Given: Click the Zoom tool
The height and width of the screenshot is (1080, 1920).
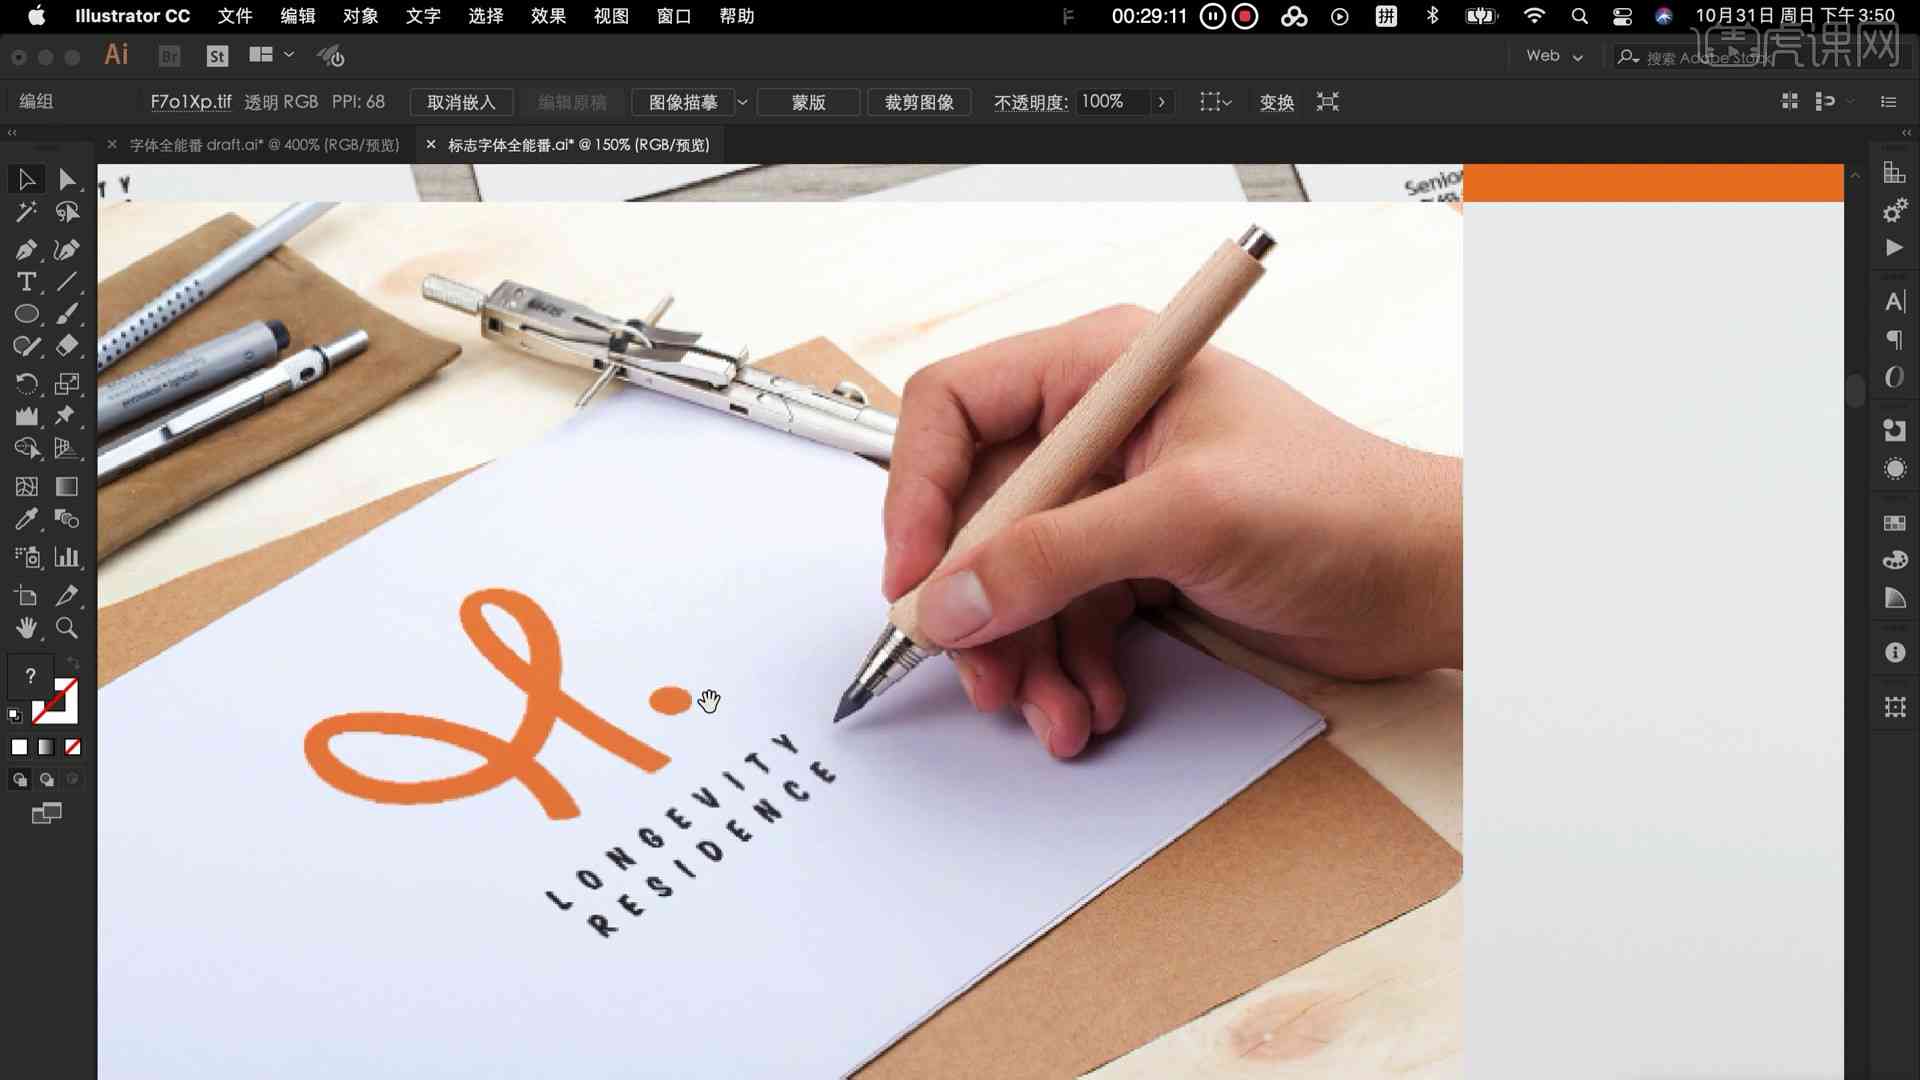Looking at the screenshot, I should (67, 628).
